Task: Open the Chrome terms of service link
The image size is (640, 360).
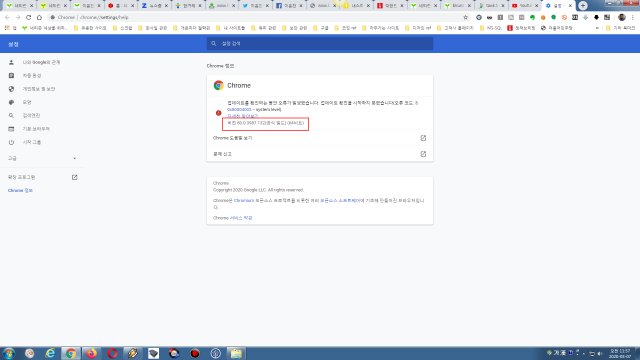Action: 241,218
